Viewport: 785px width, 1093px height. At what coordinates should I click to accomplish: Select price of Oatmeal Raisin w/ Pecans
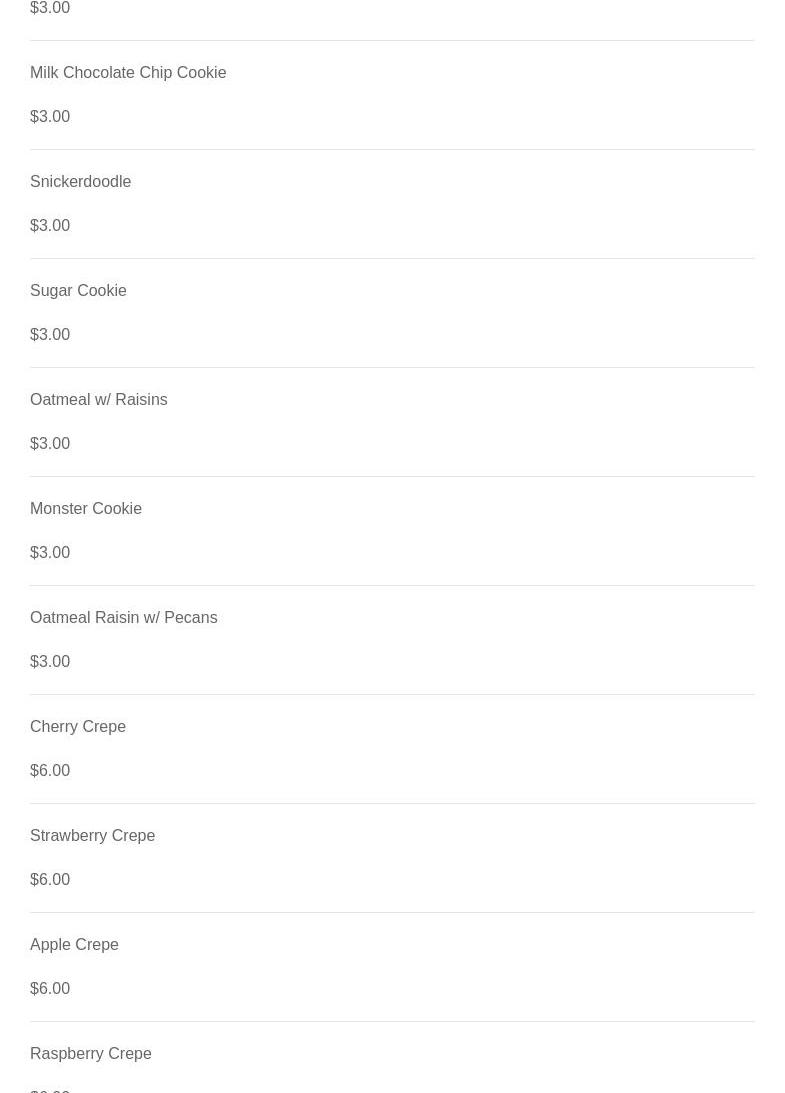(x=50, y=662)
